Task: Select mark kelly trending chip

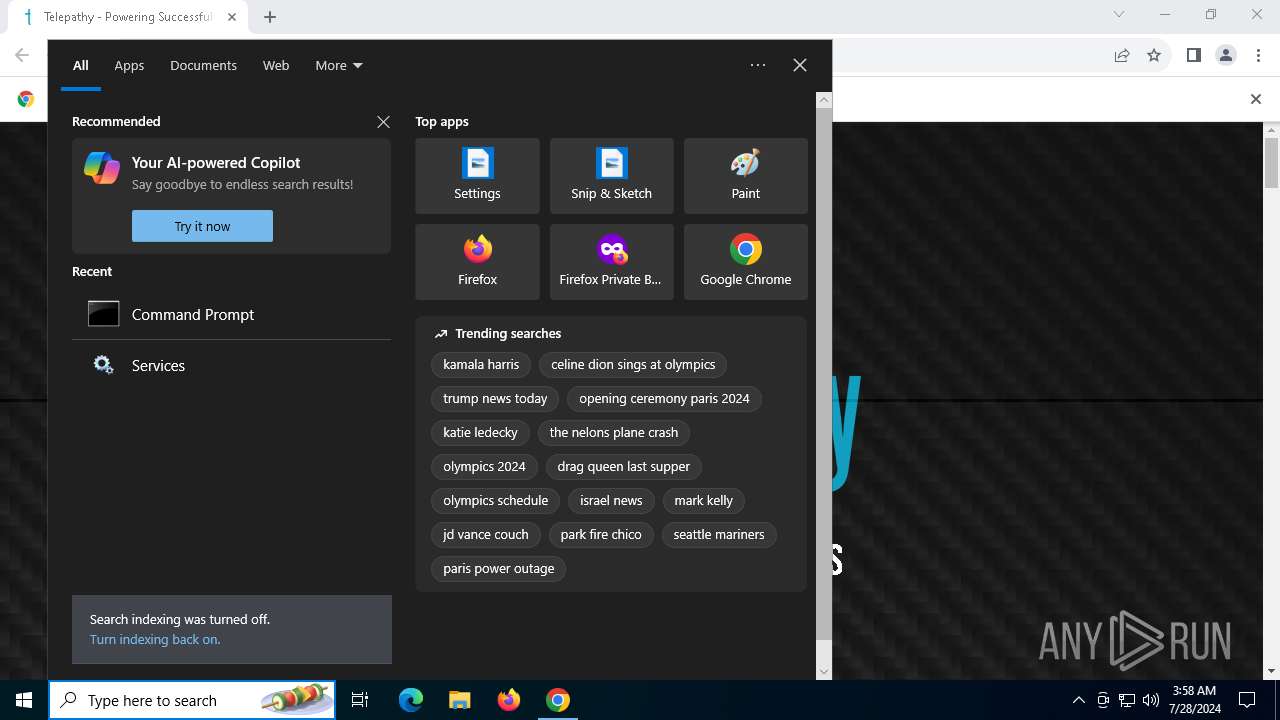Action: (703, 501)
